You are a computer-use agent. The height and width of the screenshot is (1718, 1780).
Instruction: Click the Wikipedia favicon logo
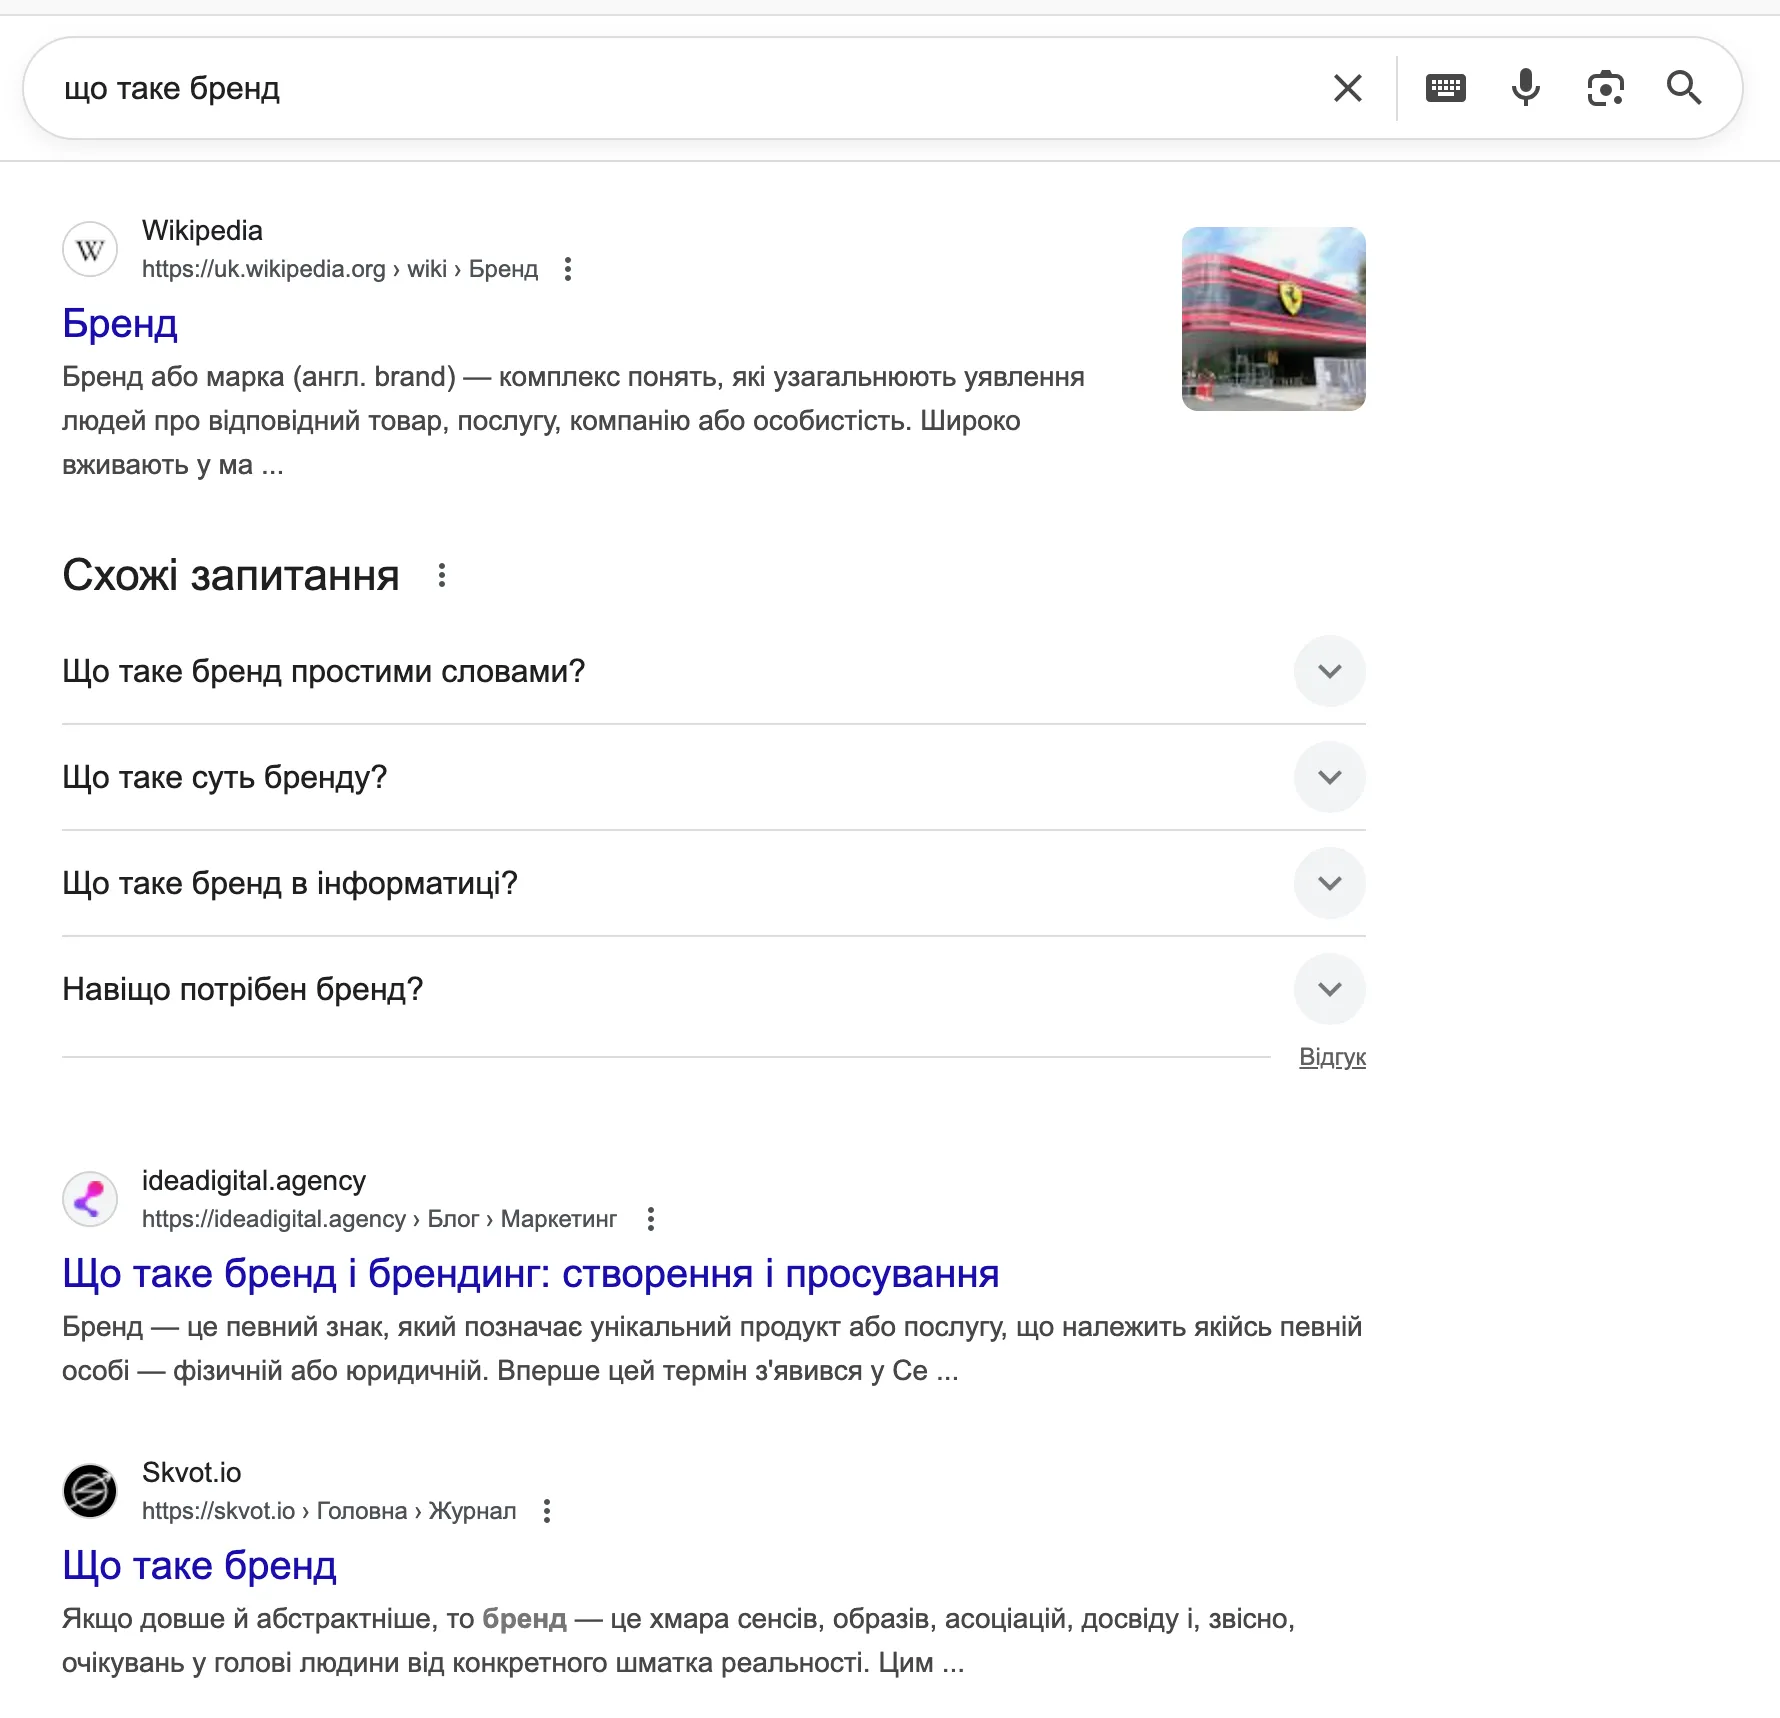90,250
